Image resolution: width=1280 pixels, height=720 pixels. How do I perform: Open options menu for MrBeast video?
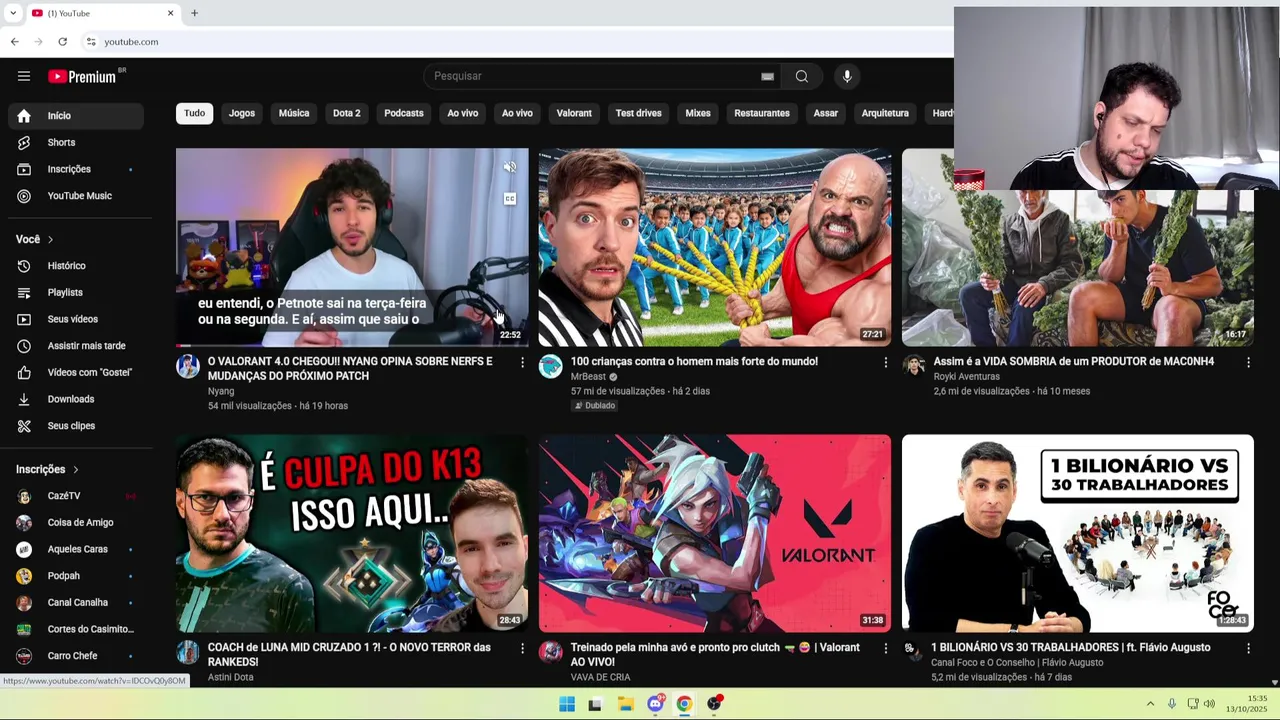[x=885, y=362]
